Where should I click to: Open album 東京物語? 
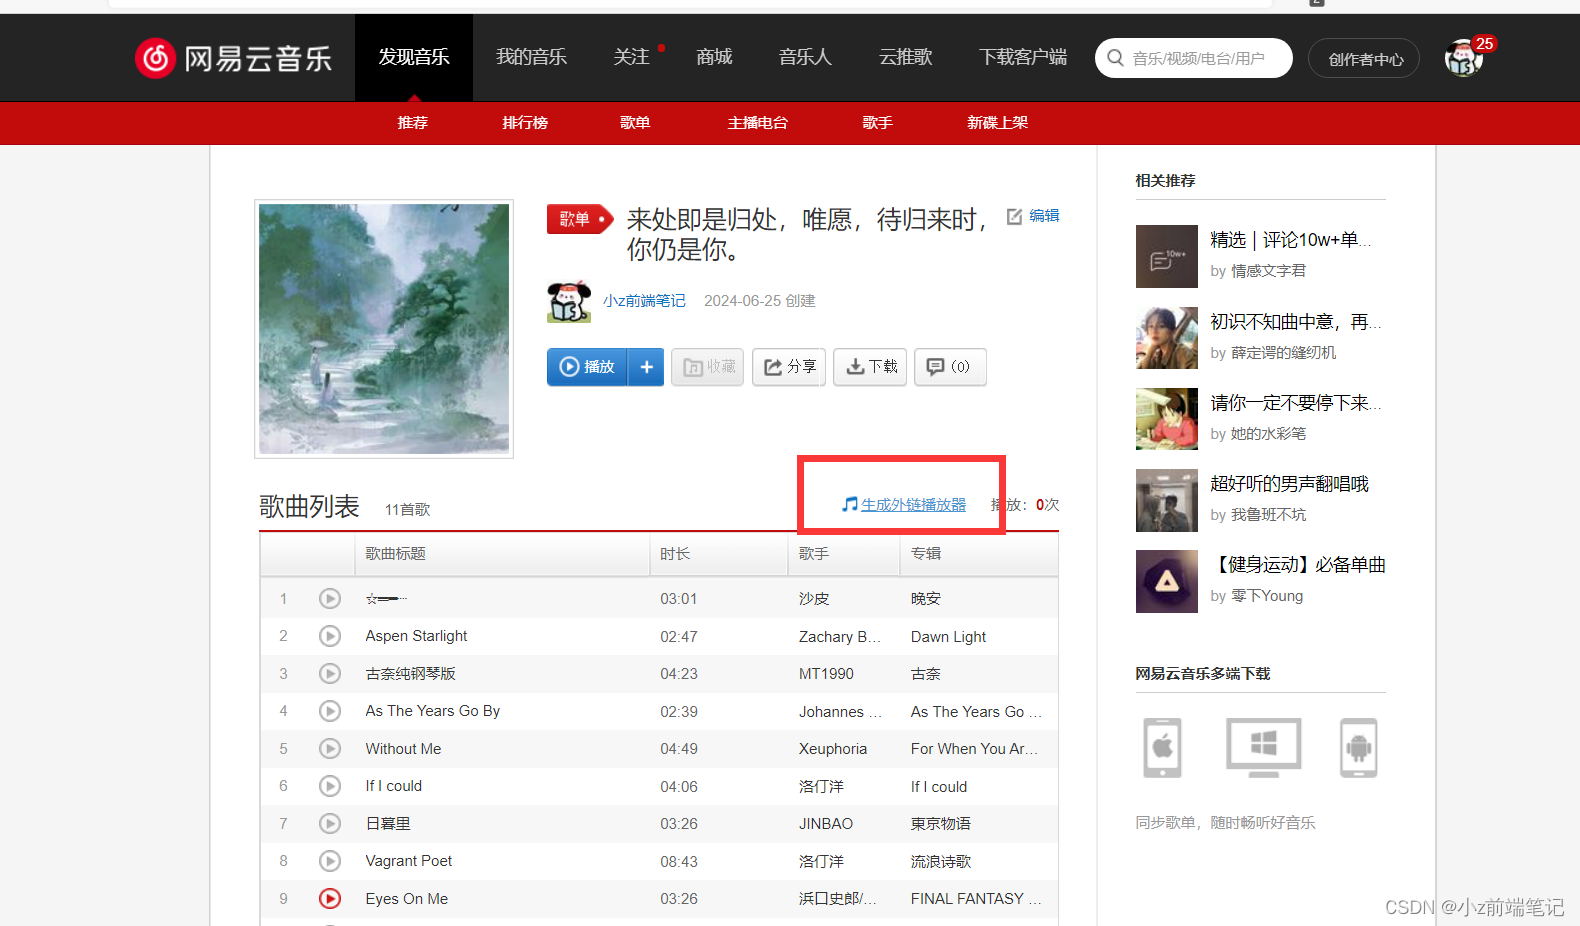pyautogui.click(x=940, y=824)
